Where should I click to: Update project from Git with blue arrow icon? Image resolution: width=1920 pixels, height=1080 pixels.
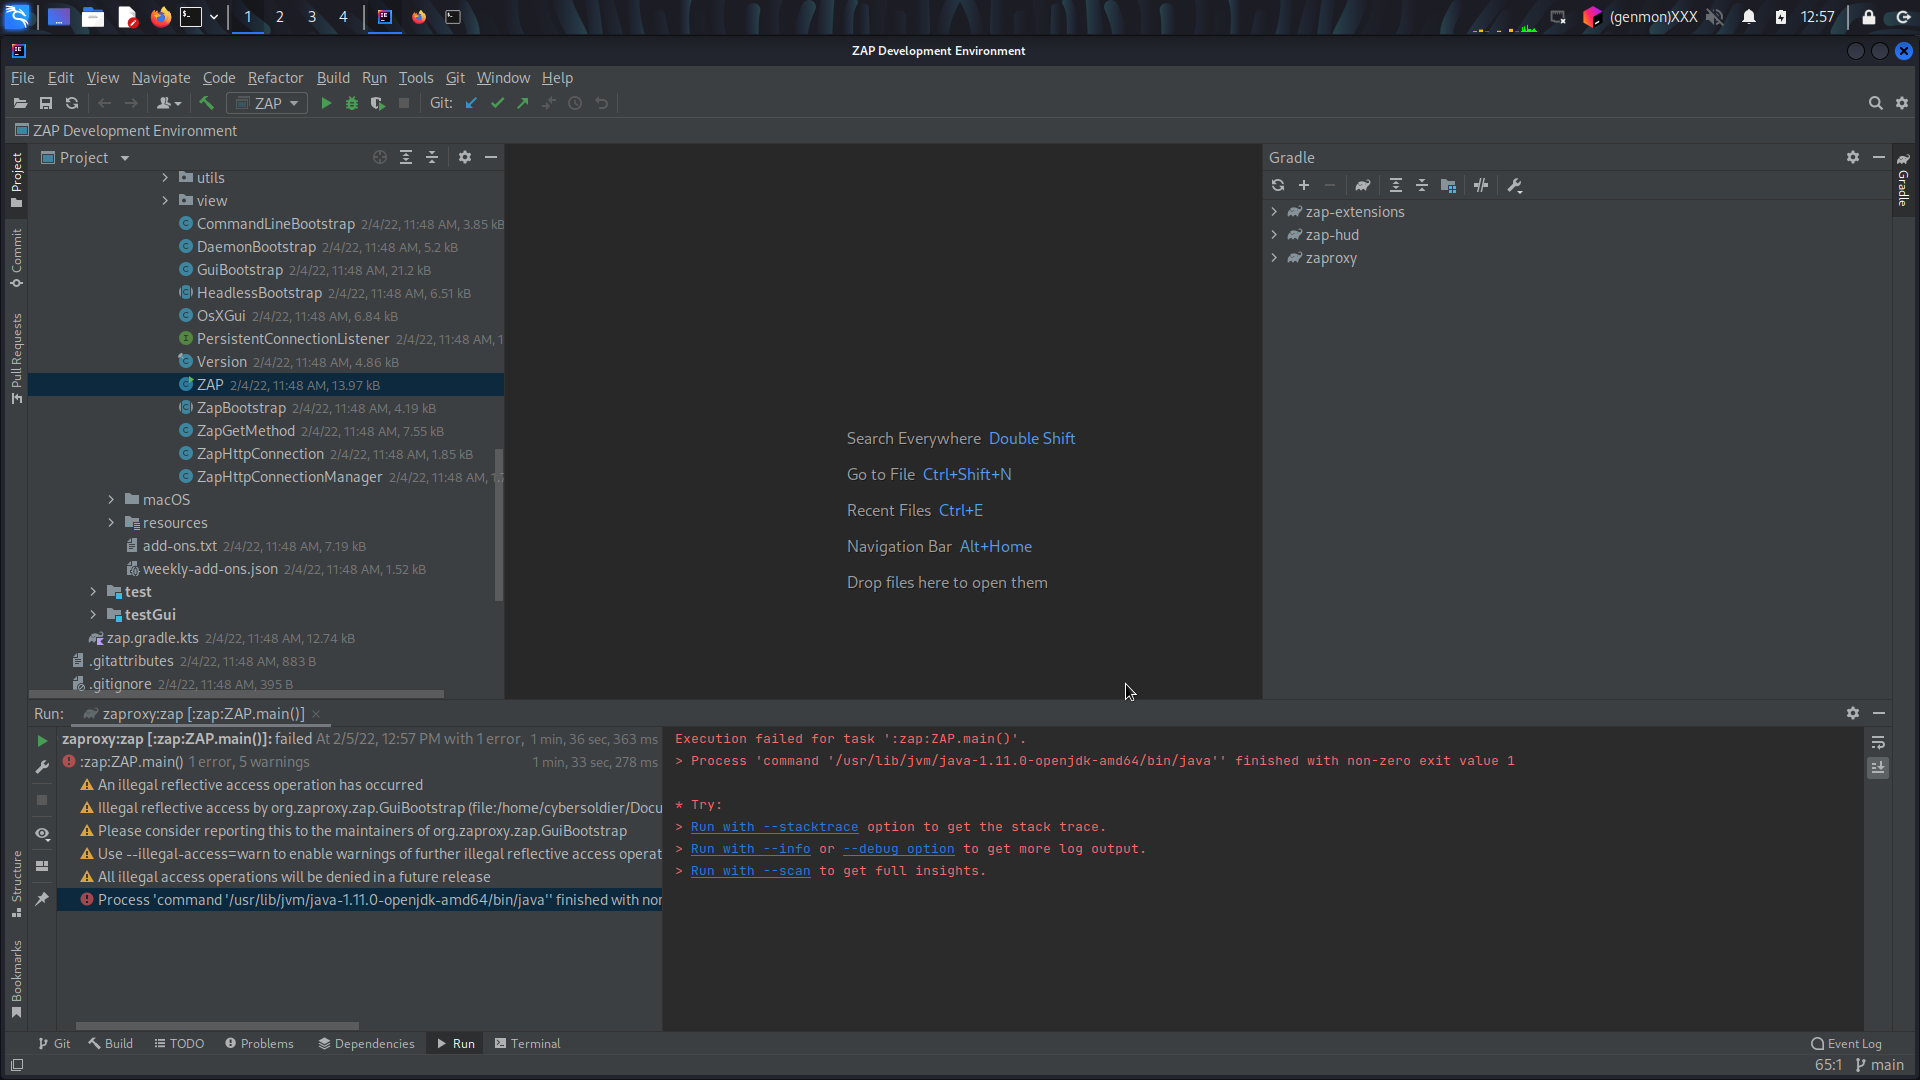pos(471,103)
